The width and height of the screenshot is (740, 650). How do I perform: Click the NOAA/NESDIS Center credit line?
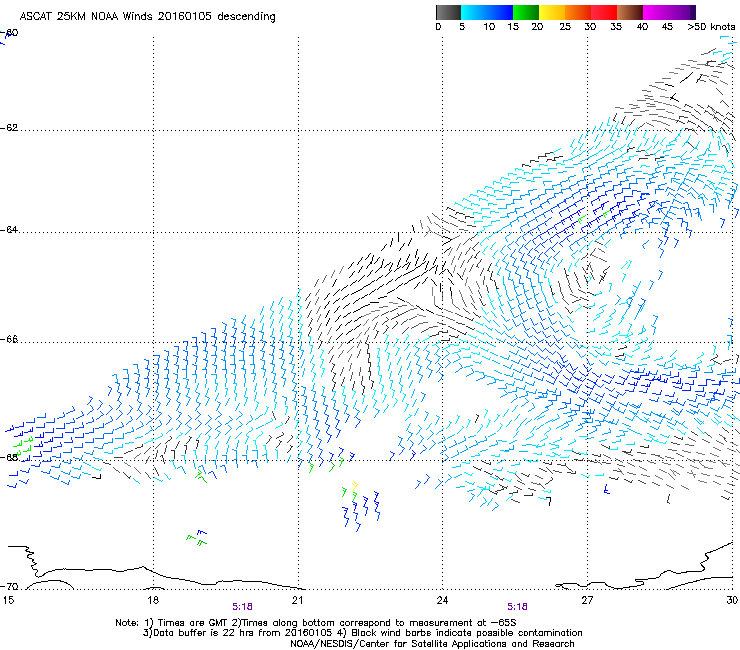coord(432,644)
